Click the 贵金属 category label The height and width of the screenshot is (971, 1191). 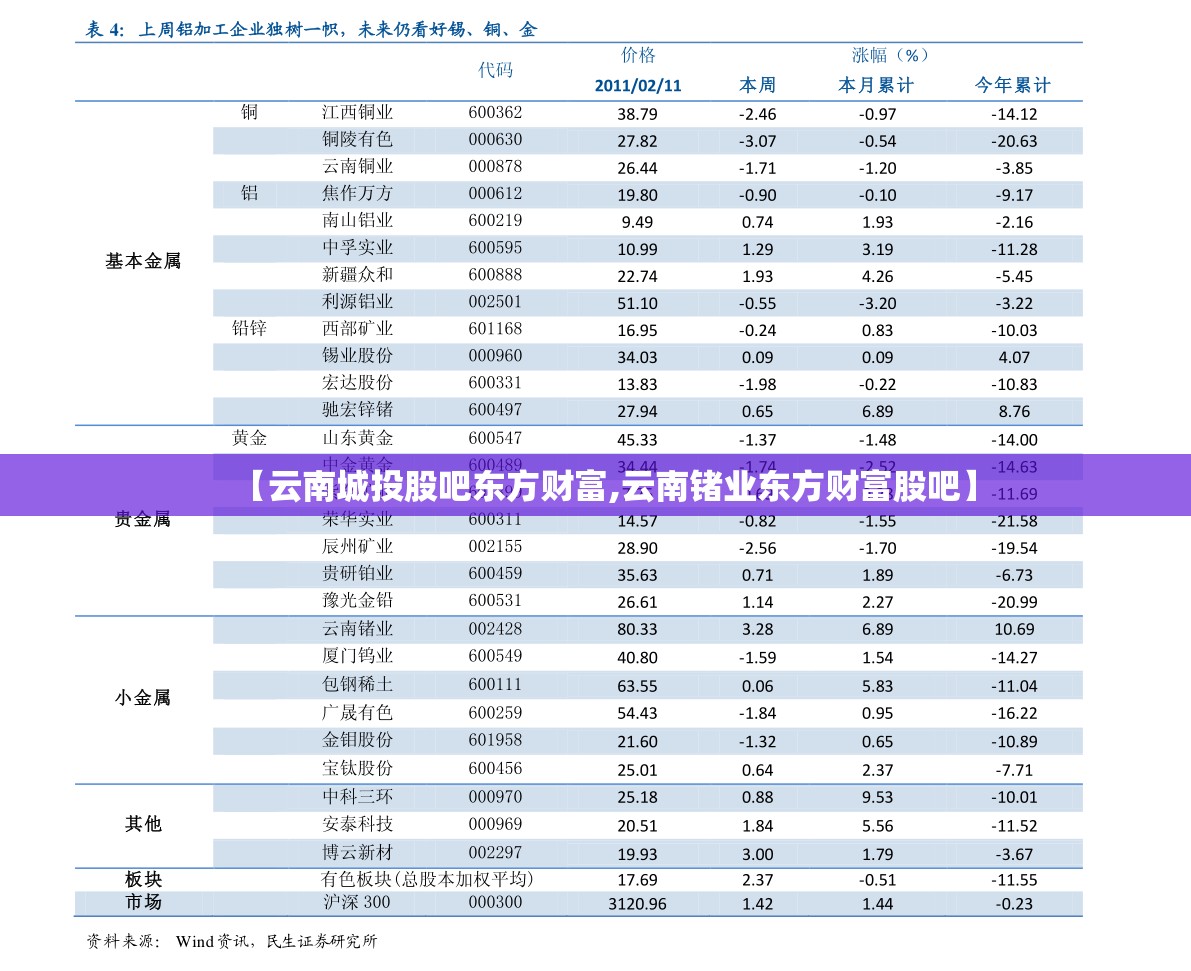[x=143, y=520]
